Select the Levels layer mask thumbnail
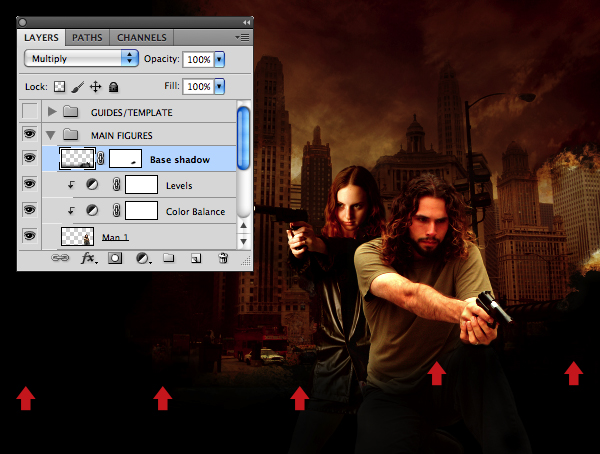The height and width of the screenshot is (454, 600). click(x=142, y=185)
